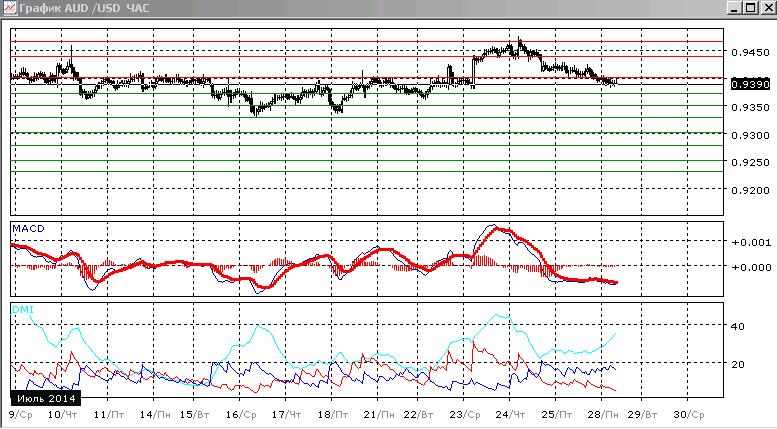Click the date label 21/Пн
This screenshot has width=777, height=429.
coord(379,415)
